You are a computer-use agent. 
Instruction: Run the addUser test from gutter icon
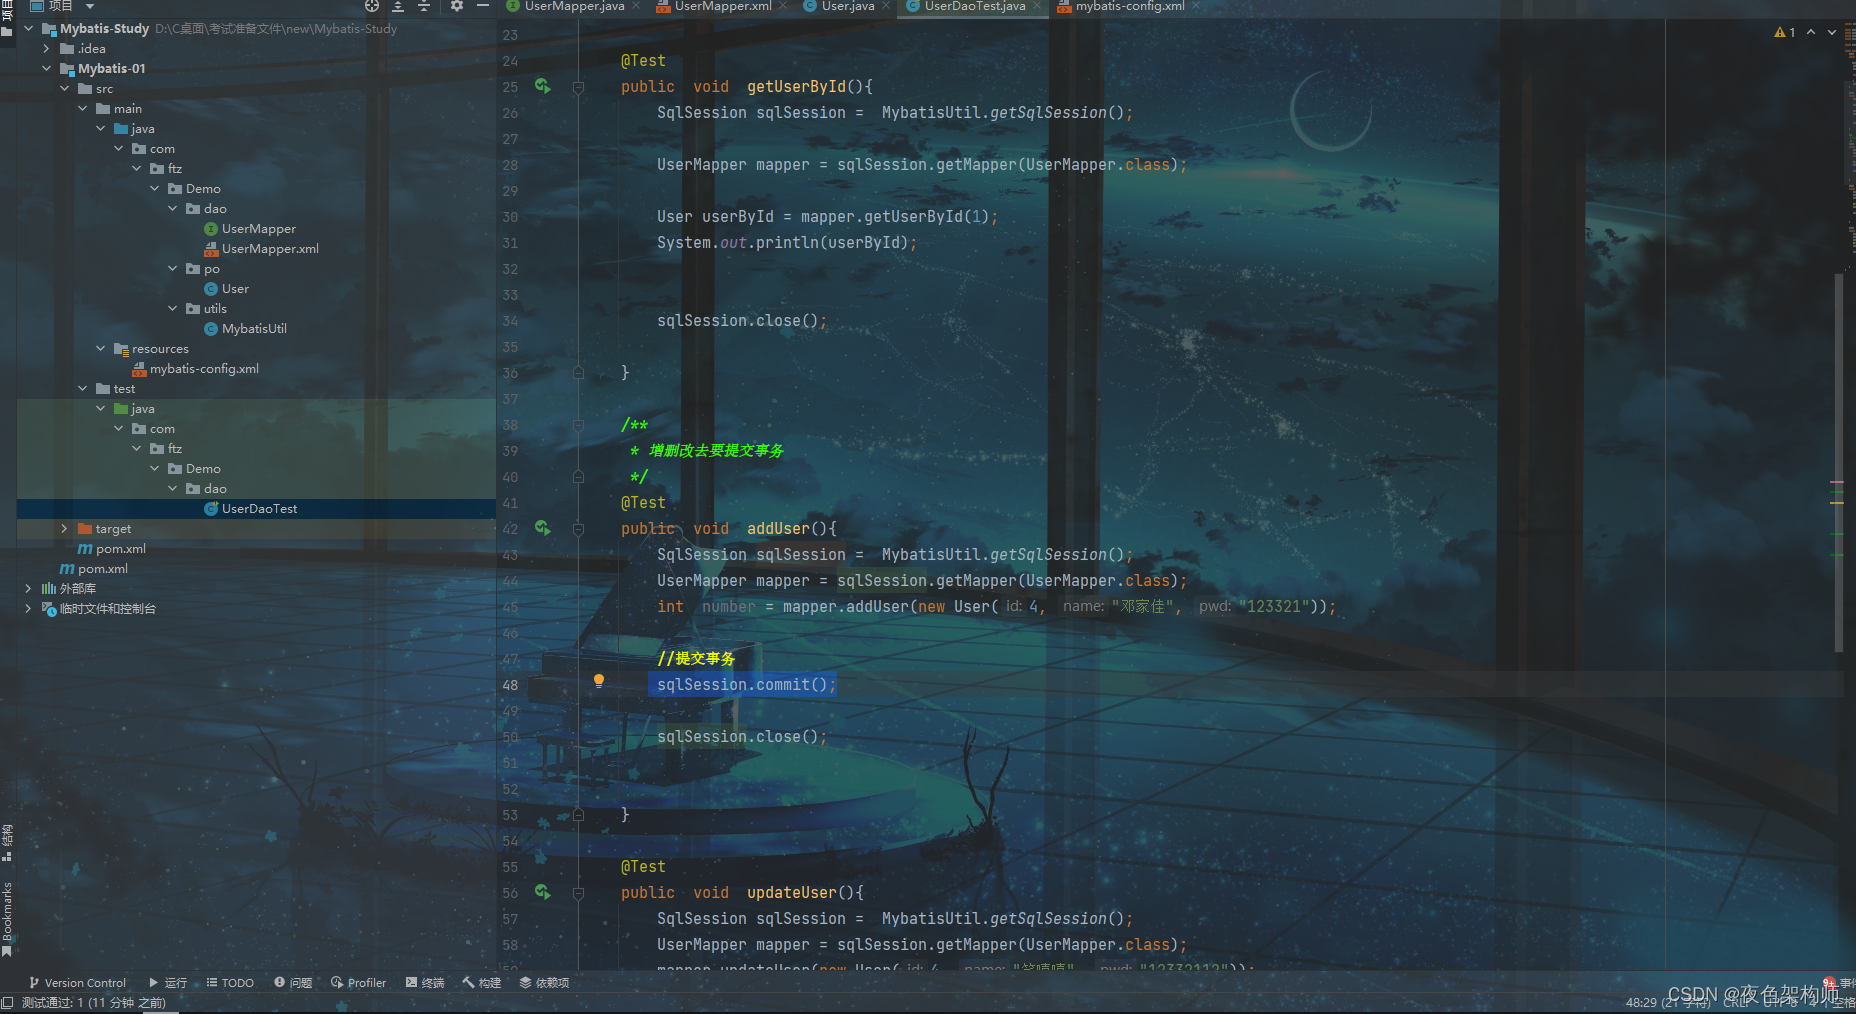point(542,528)
